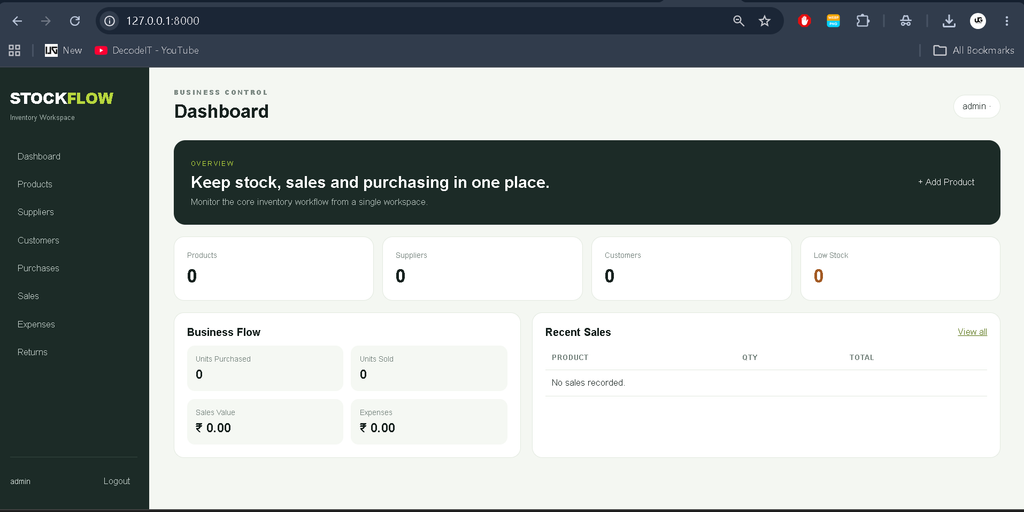Open the Downloads icon
The height and width of the screenshot is (512, 1024).
949,21
